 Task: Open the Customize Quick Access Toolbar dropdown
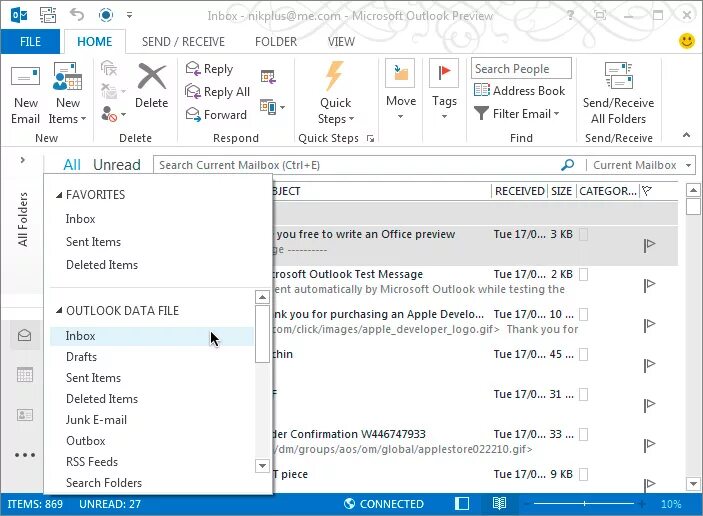point(129,15)
